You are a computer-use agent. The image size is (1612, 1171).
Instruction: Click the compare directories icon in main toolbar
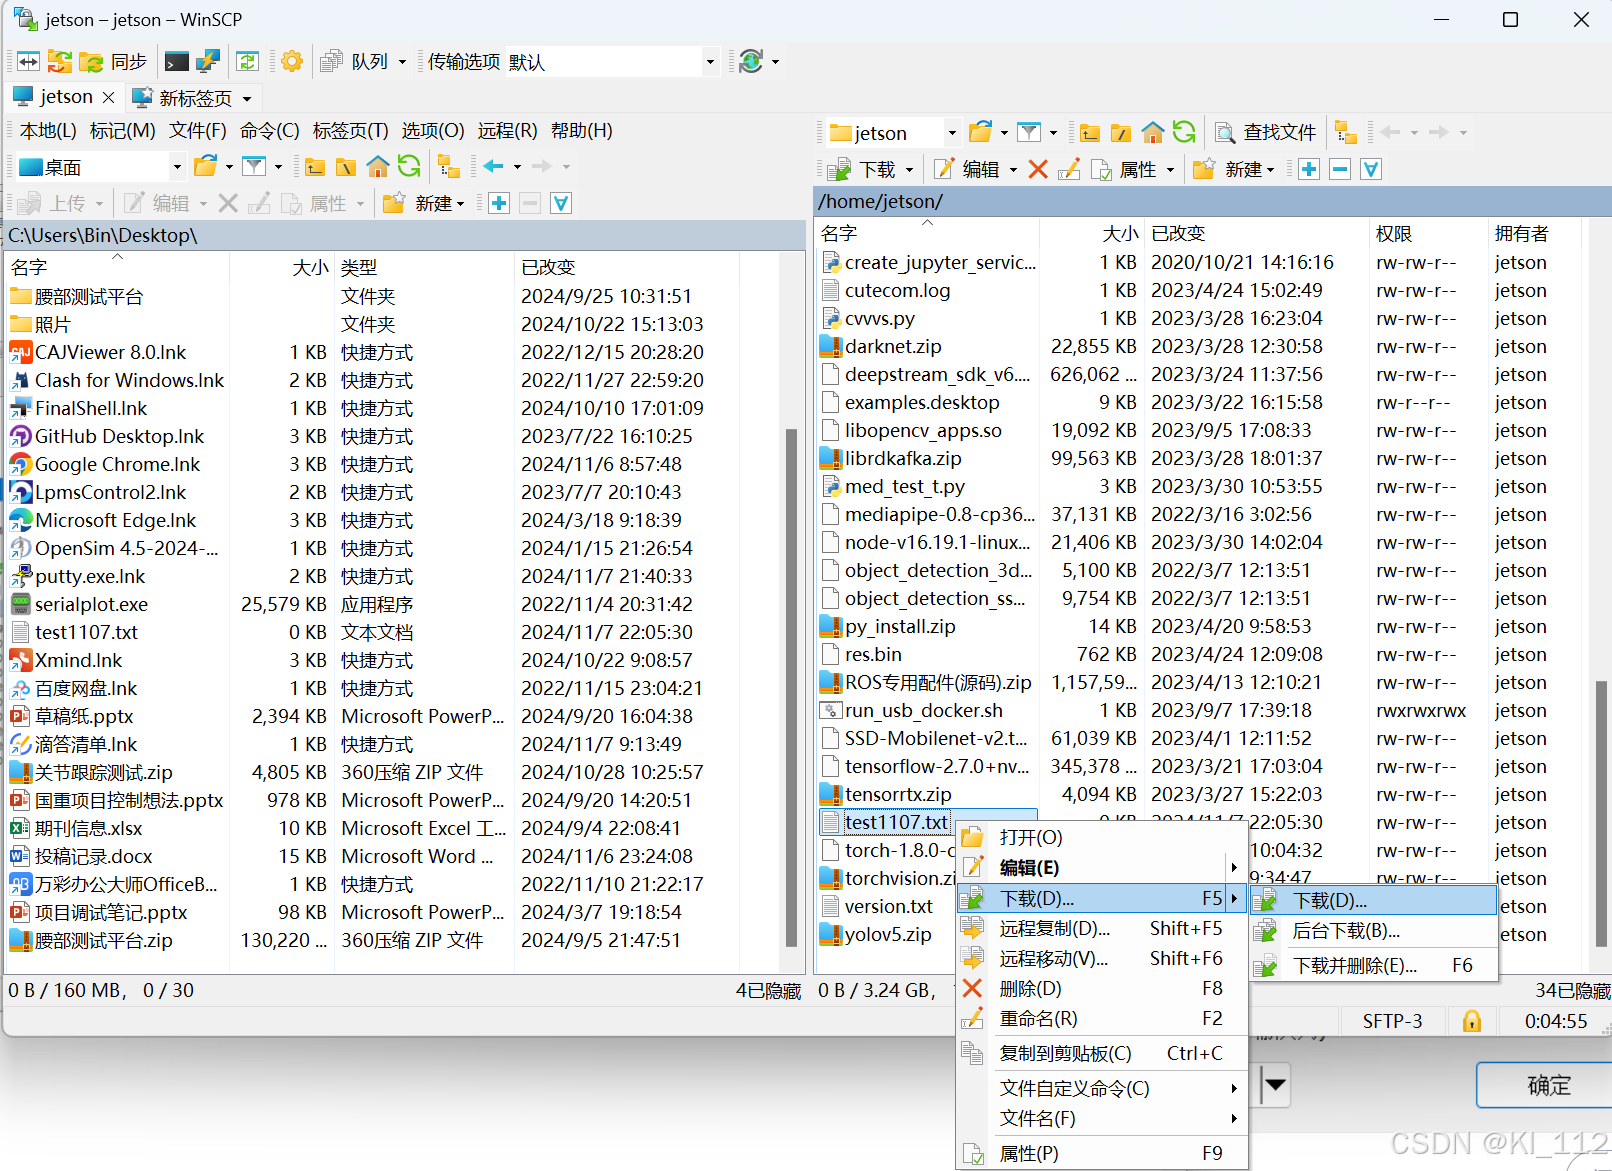click(28, 62)
